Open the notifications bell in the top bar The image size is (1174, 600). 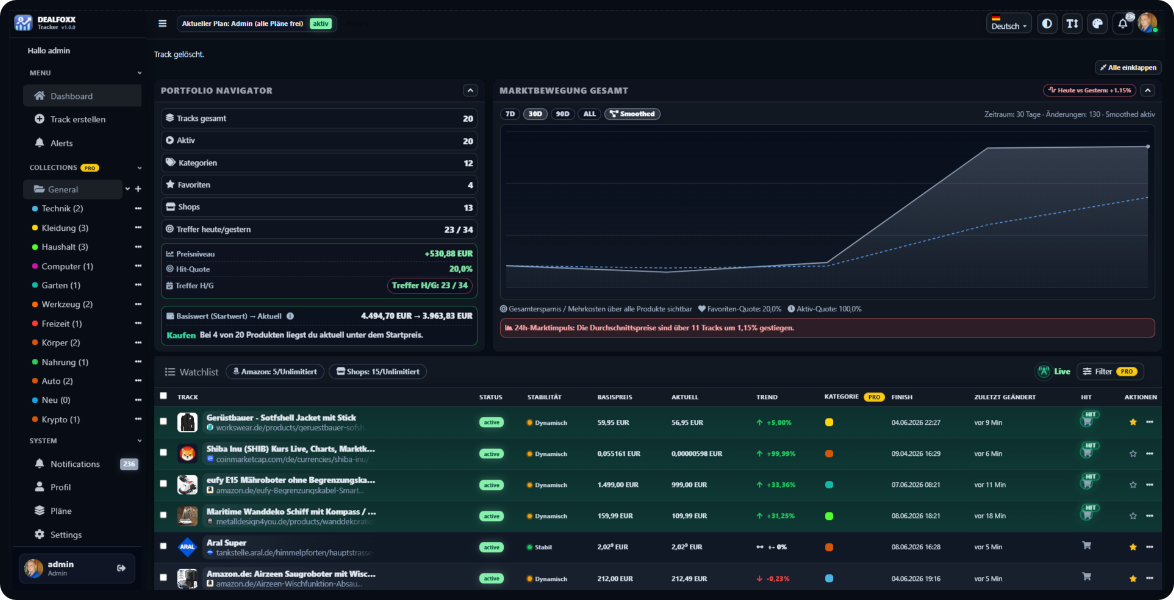[1122, 22]
